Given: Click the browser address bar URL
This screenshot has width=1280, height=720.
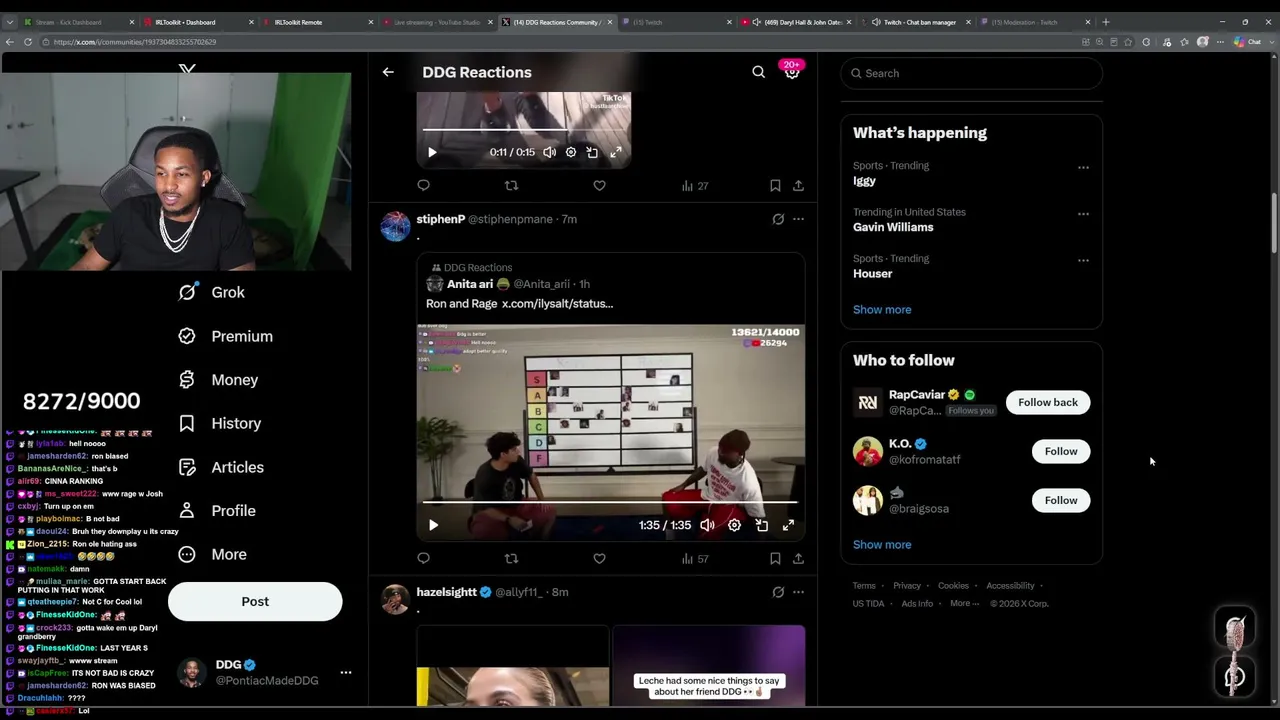Looking at the screenshot, I should 135,42.
